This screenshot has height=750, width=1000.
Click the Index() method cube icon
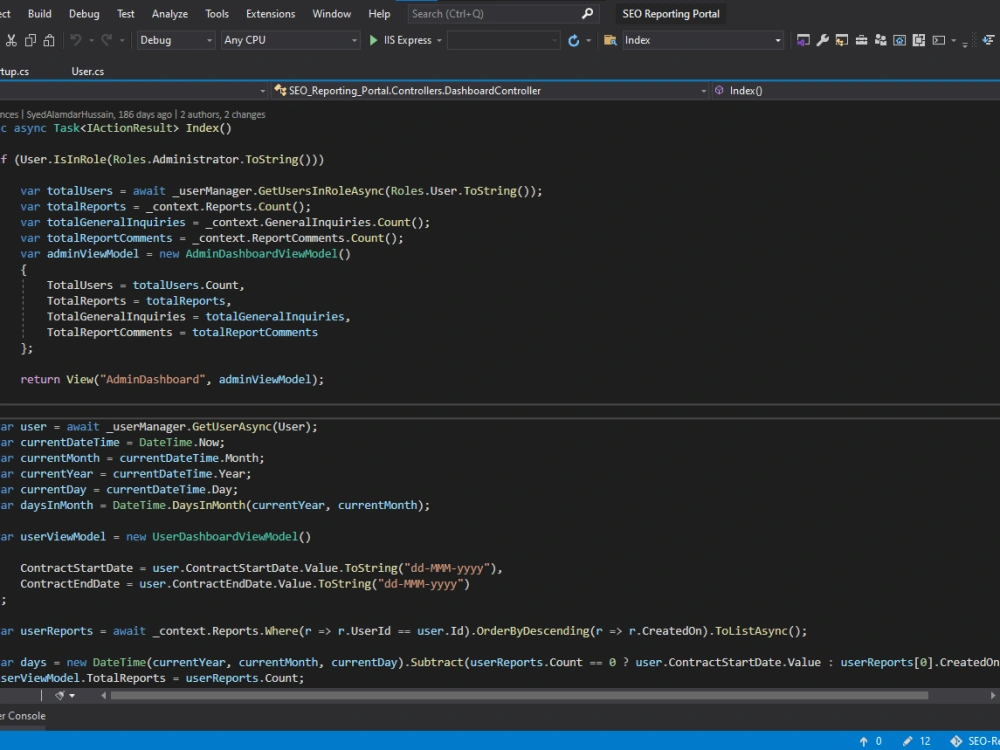coord(719,91)
